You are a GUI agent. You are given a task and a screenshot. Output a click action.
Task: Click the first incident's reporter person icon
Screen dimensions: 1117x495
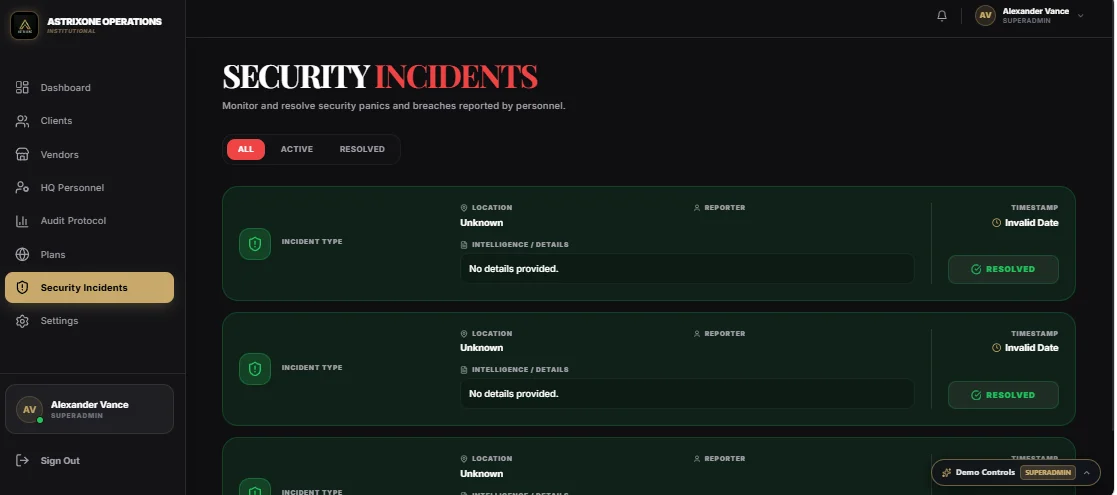(697, 208)
